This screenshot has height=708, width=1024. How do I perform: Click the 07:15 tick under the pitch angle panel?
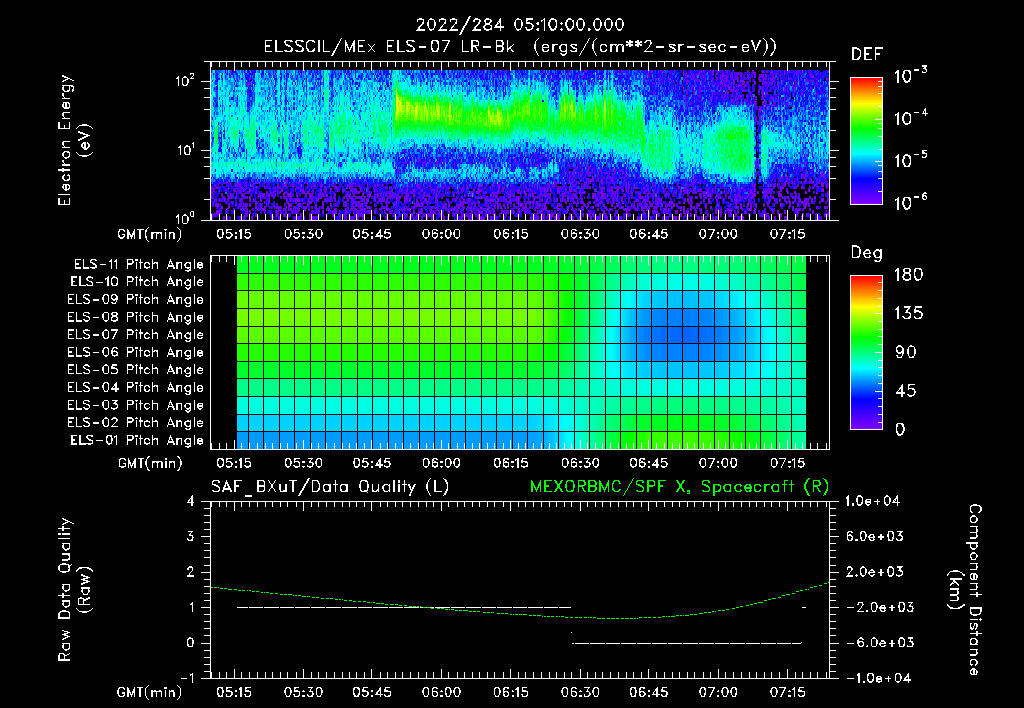(788, 464)
